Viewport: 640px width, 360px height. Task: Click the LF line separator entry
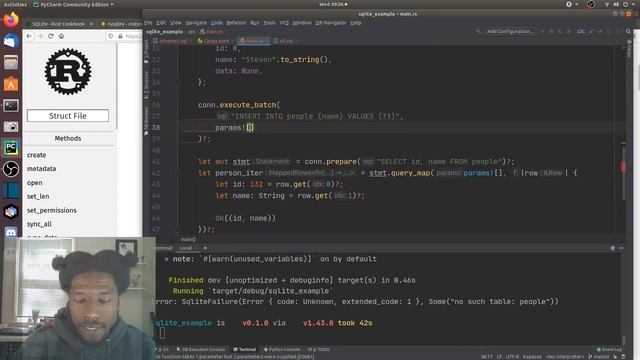pos(499,357)
